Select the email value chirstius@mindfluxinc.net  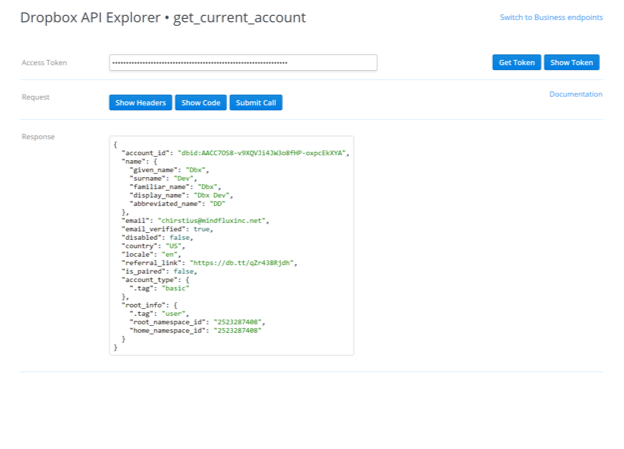(213, 220)
